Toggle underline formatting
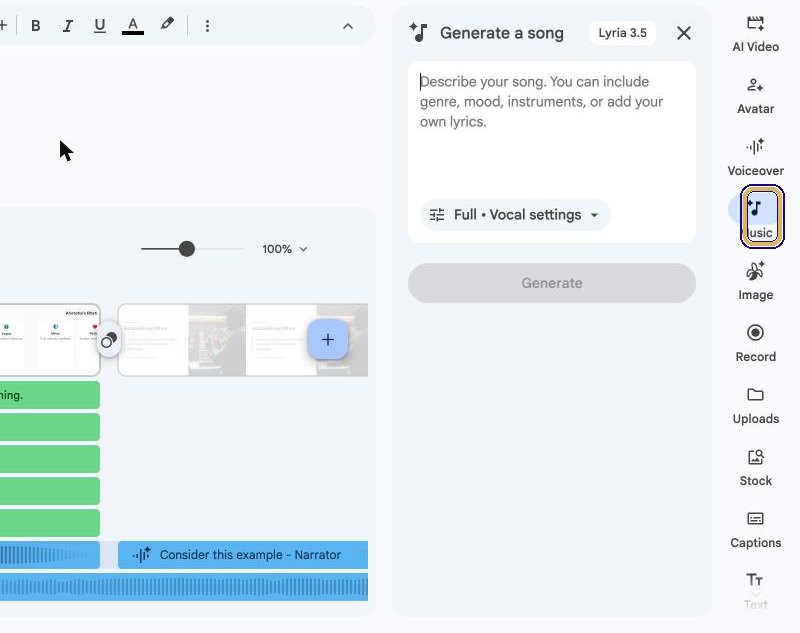This screenshot has width=800, height=633. pos(100,26)
